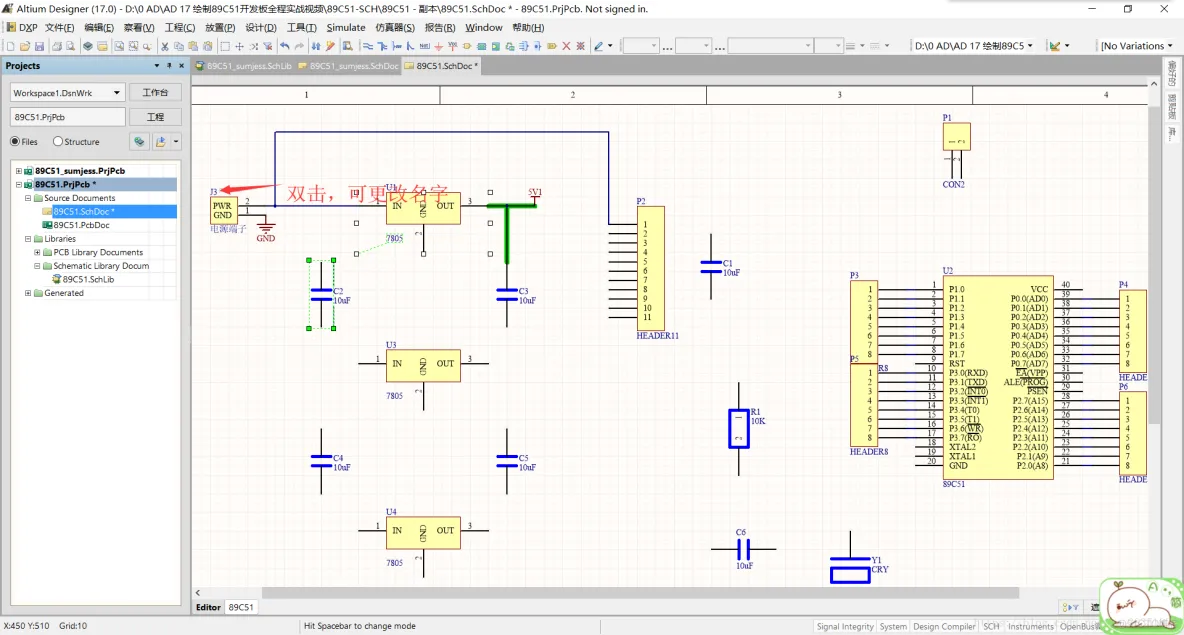Image resolution: width=1184 pixels, height=635 pixels.
Task: Select 89C51.PcbDoc in the project tree
Action: pyautogui.click(x=81, y=225)
